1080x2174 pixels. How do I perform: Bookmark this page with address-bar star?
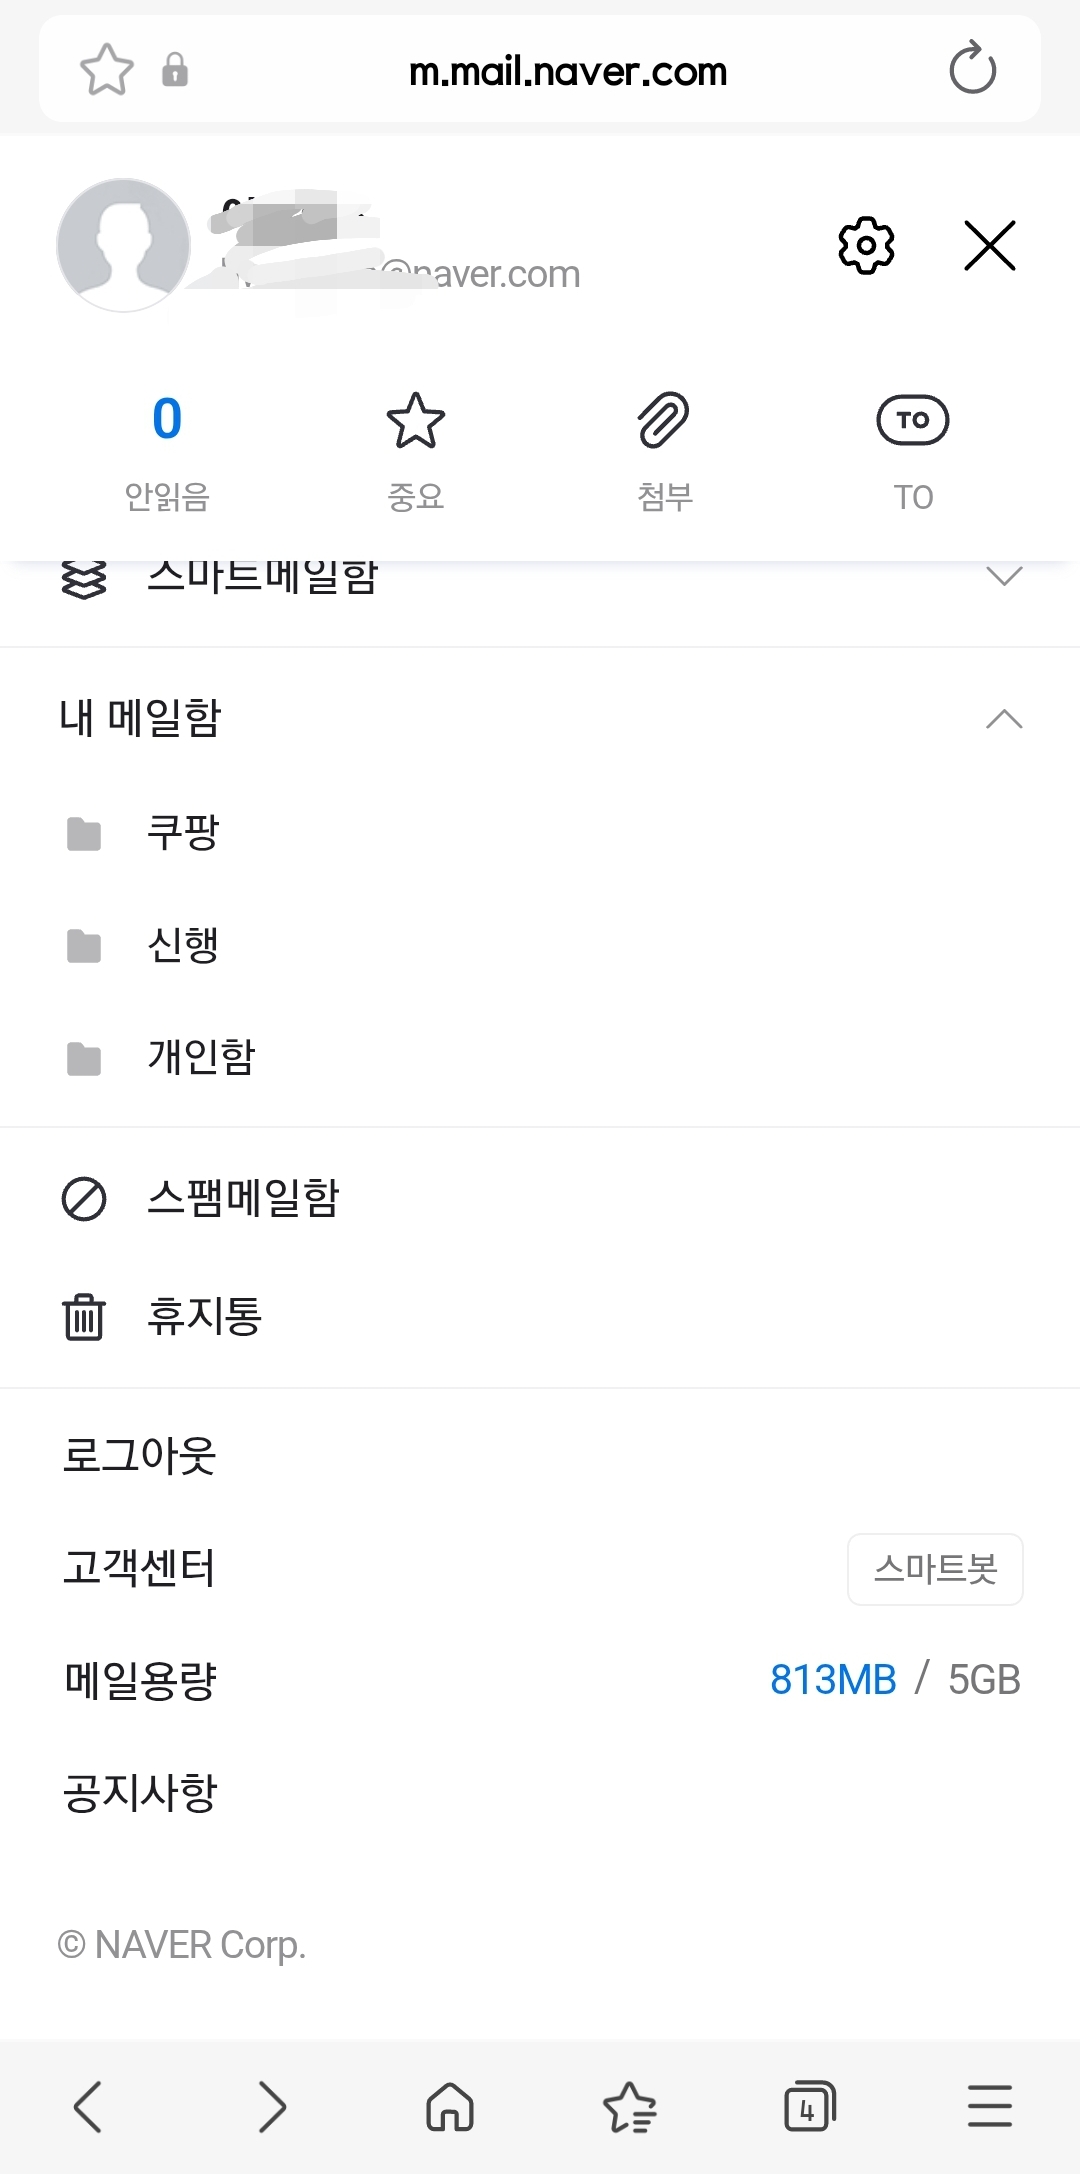coord(106,70)
